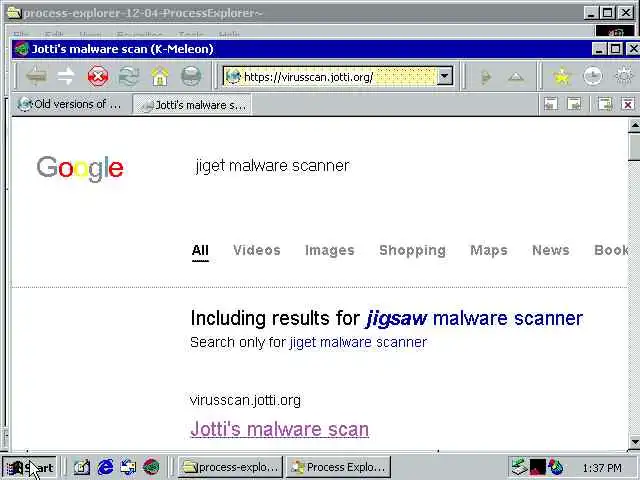Switch to News search results
The width and height of the screenshot is (640, 480).
pos(551,250)
